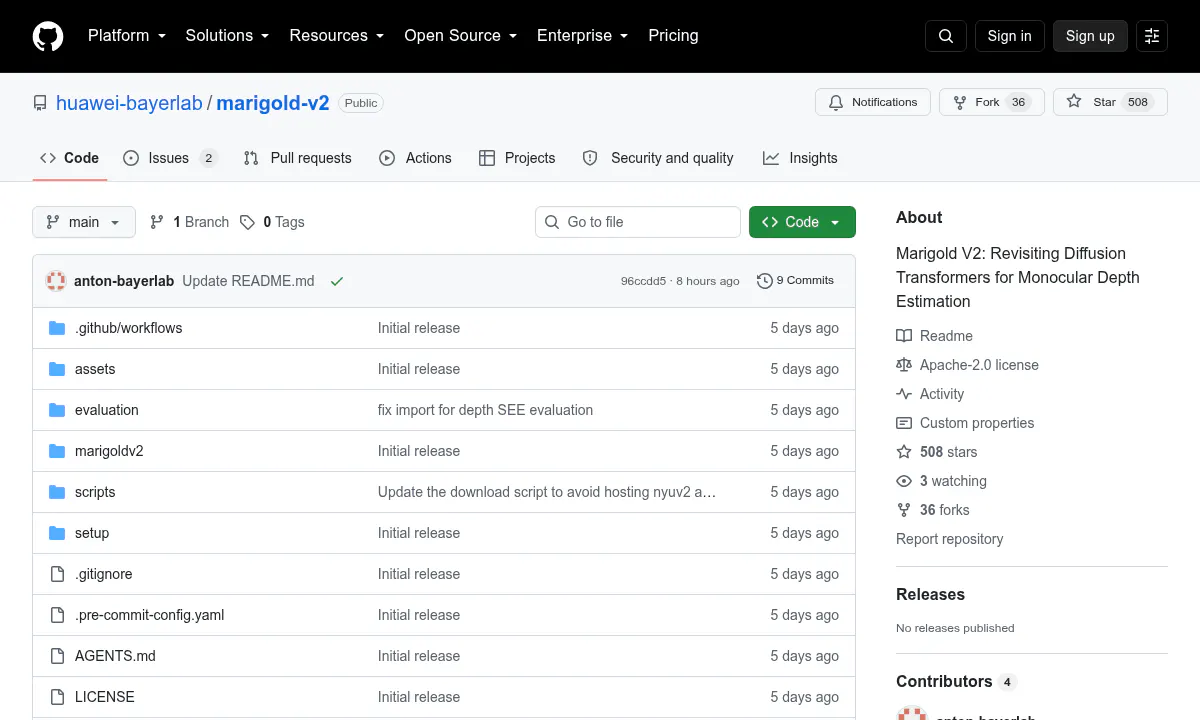Image resolution: width=1200 pixels, height=720 pixels.
Task: Open the main branch selector dropdown
Action: click(x=84, y=222)
